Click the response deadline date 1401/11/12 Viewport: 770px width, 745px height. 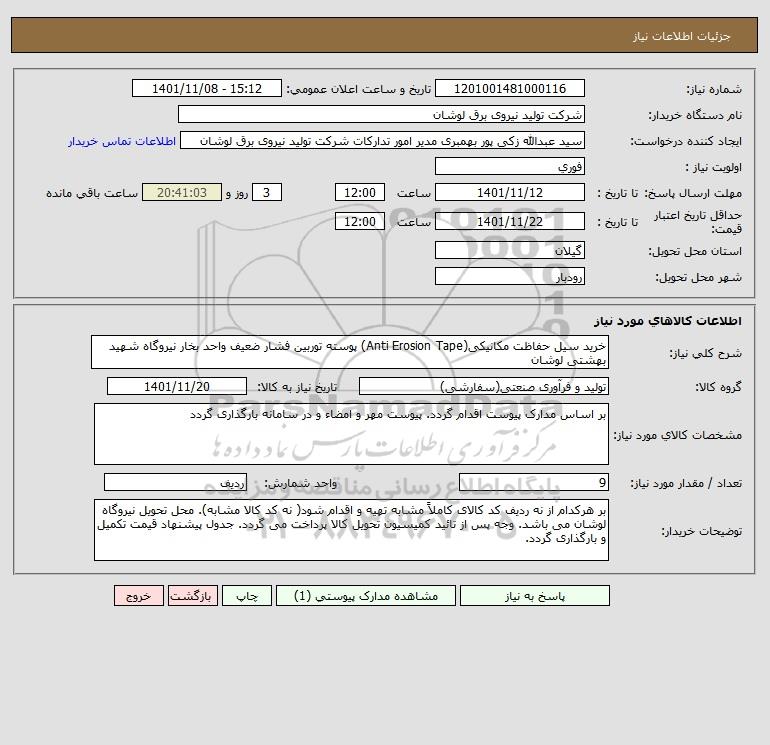coord(510,193)
